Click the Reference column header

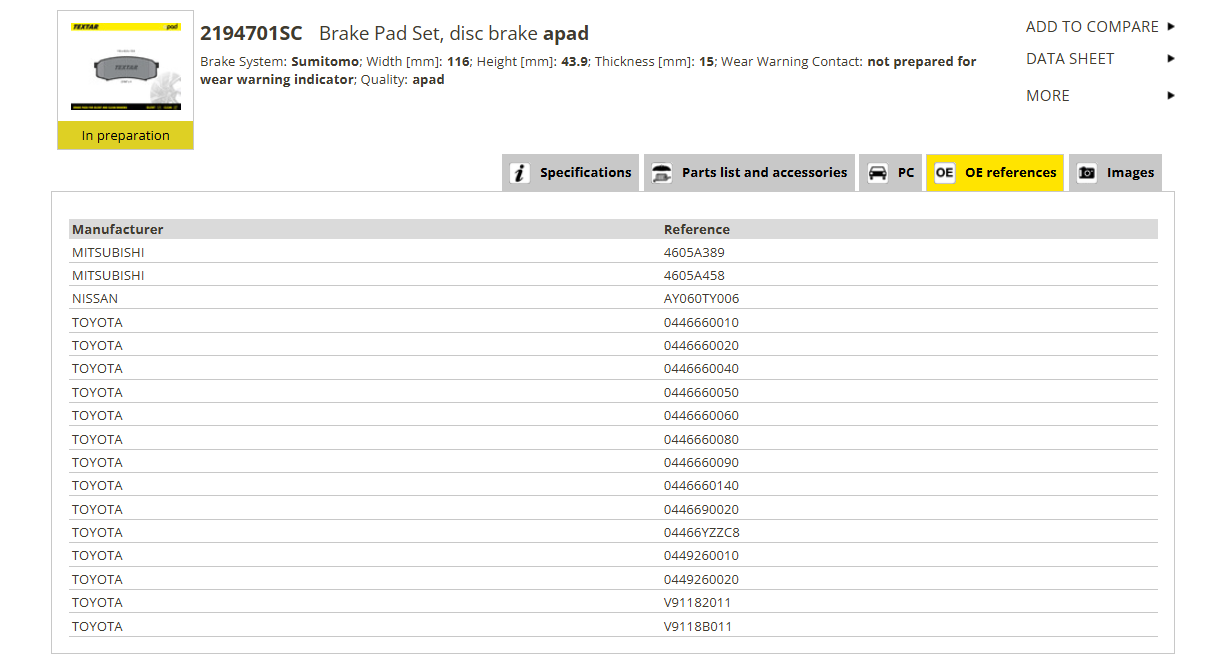click(x=697, y=229)
